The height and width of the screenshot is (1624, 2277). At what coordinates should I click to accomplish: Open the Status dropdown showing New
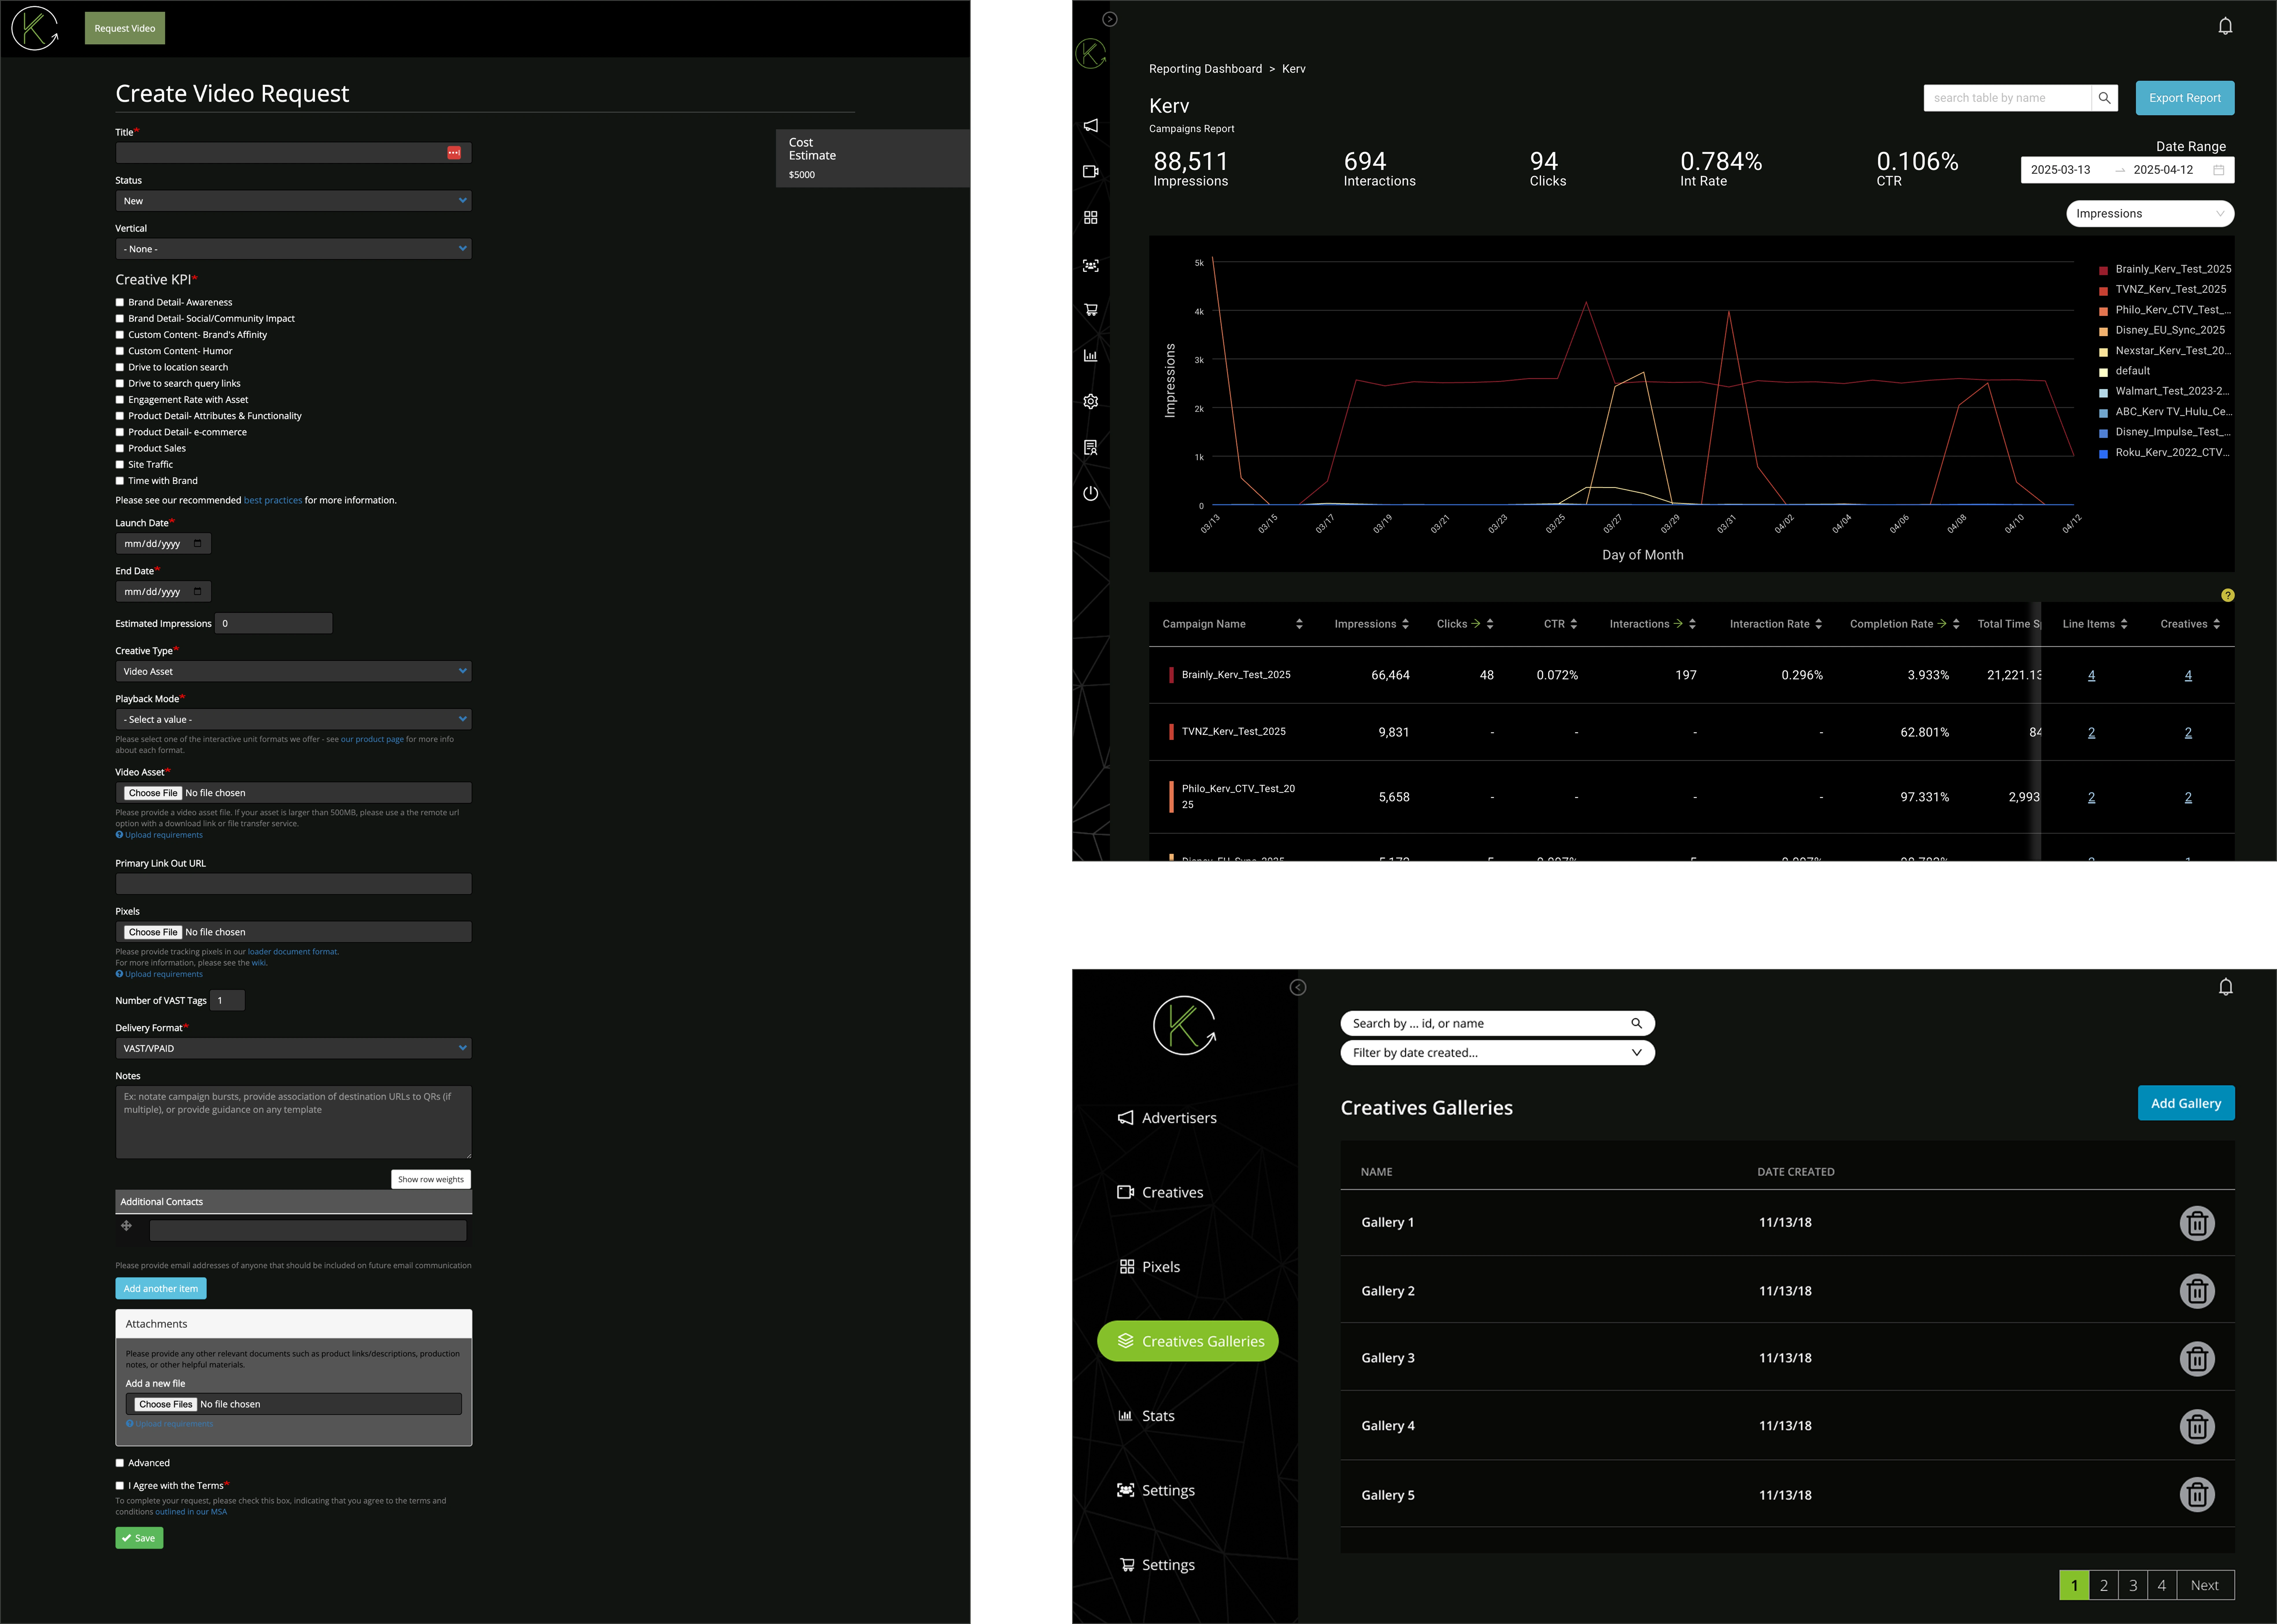pyautogui.click(x=293, y=201)
